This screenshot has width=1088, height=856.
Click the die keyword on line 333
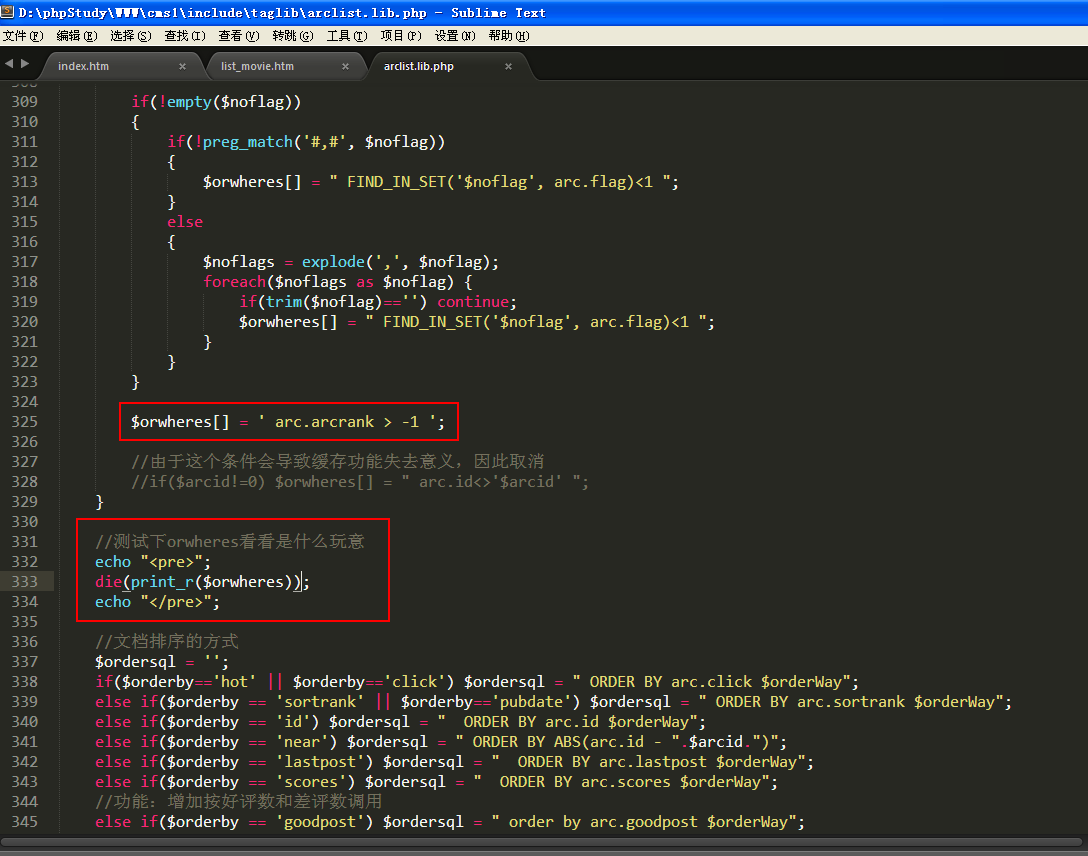click(x=108, y=582)
